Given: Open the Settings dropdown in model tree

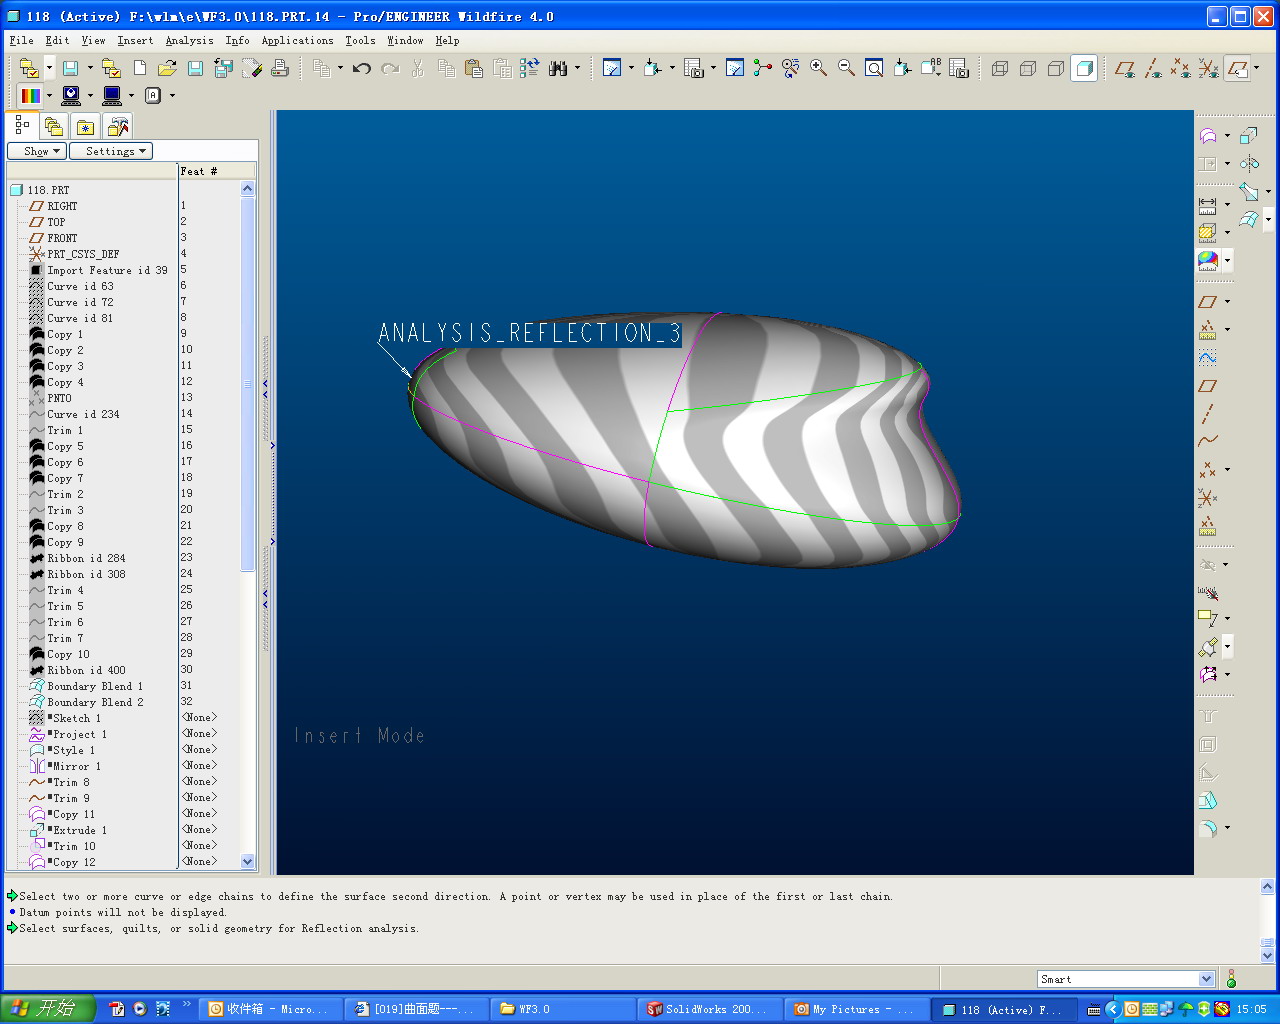Looking at the screenshot, I should (x=110, y=151).
